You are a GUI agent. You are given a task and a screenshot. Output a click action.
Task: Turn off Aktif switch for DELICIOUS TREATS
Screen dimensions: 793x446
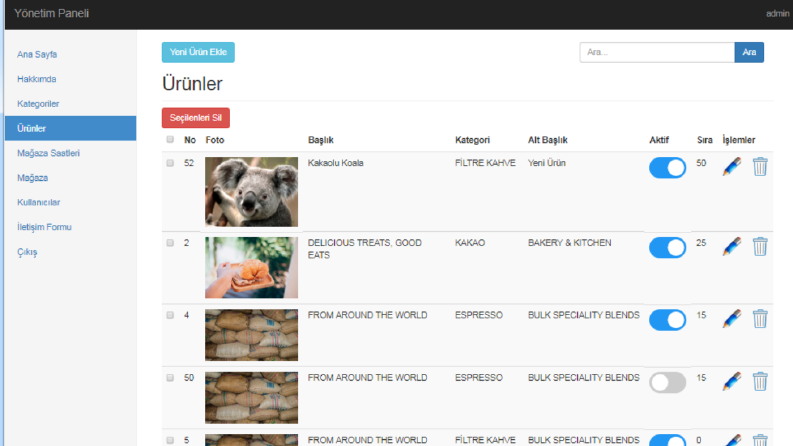pyautogui.click(x=668, y=248)
